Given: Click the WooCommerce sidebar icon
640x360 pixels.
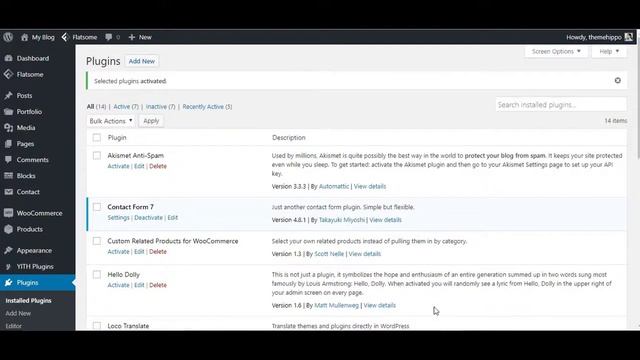Looking at the screenshot, I should coord(8,213).
